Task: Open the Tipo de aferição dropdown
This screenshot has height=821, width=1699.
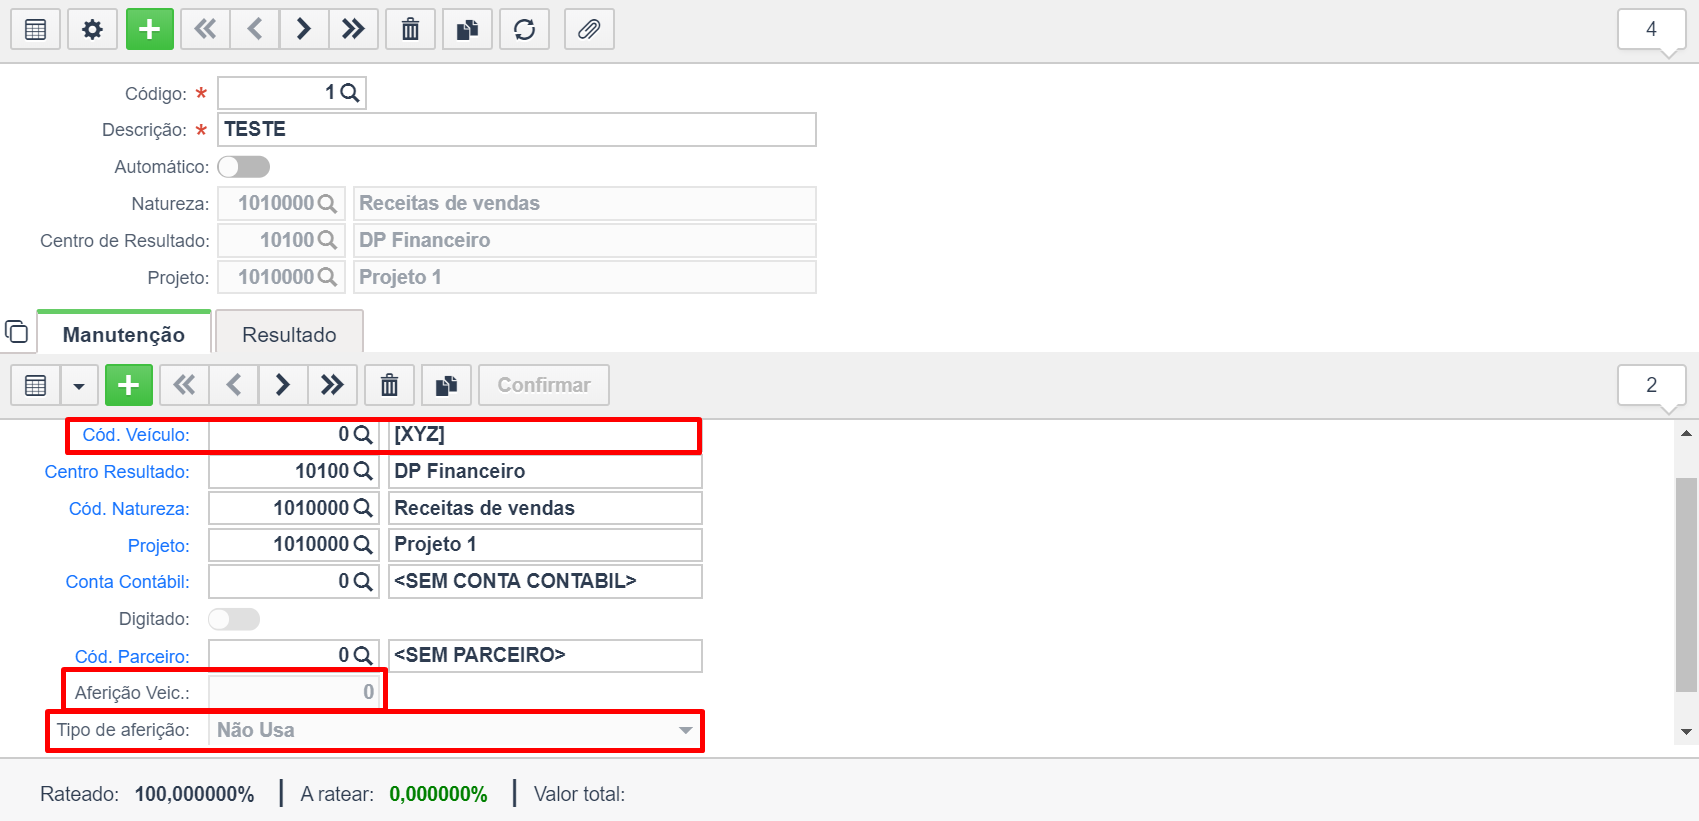Action: click(455, 730)
